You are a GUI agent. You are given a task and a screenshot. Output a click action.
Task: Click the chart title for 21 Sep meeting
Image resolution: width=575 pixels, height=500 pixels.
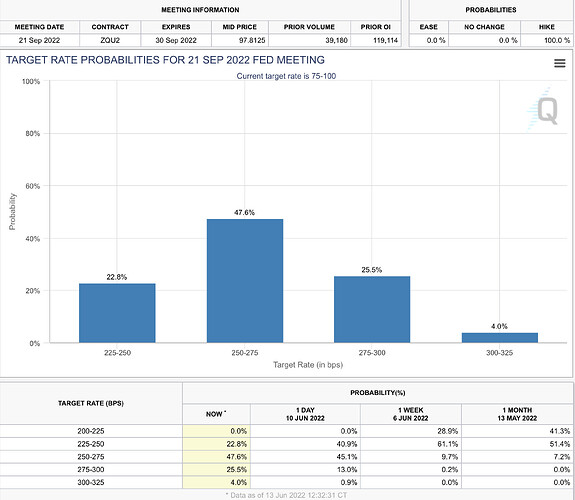click(165, 60)
